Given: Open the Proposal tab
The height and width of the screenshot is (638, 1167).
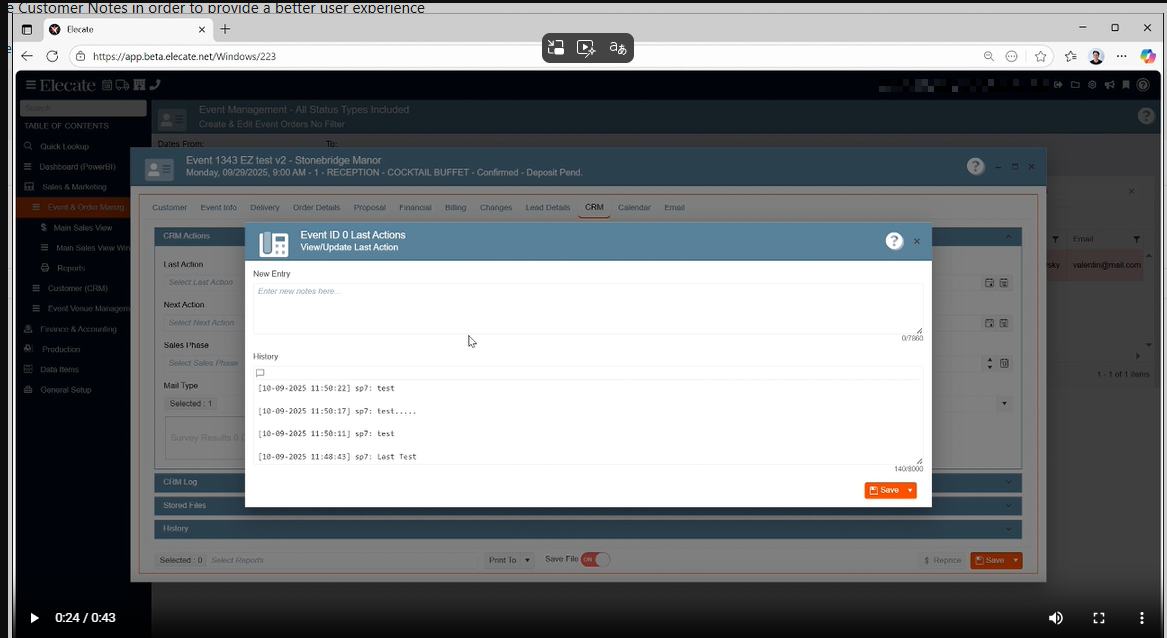Looking at the screenshot, I should (369, 208).
